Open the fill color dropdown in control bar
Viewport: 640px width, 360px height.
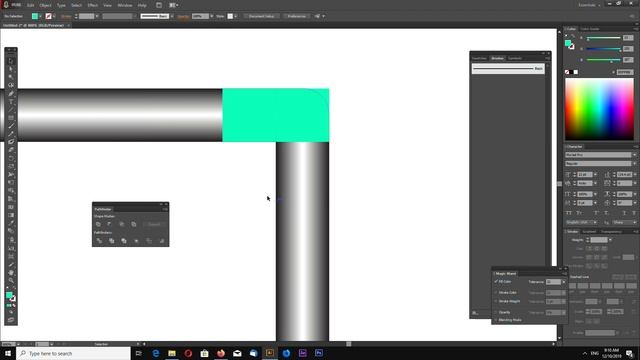(40, 16)
